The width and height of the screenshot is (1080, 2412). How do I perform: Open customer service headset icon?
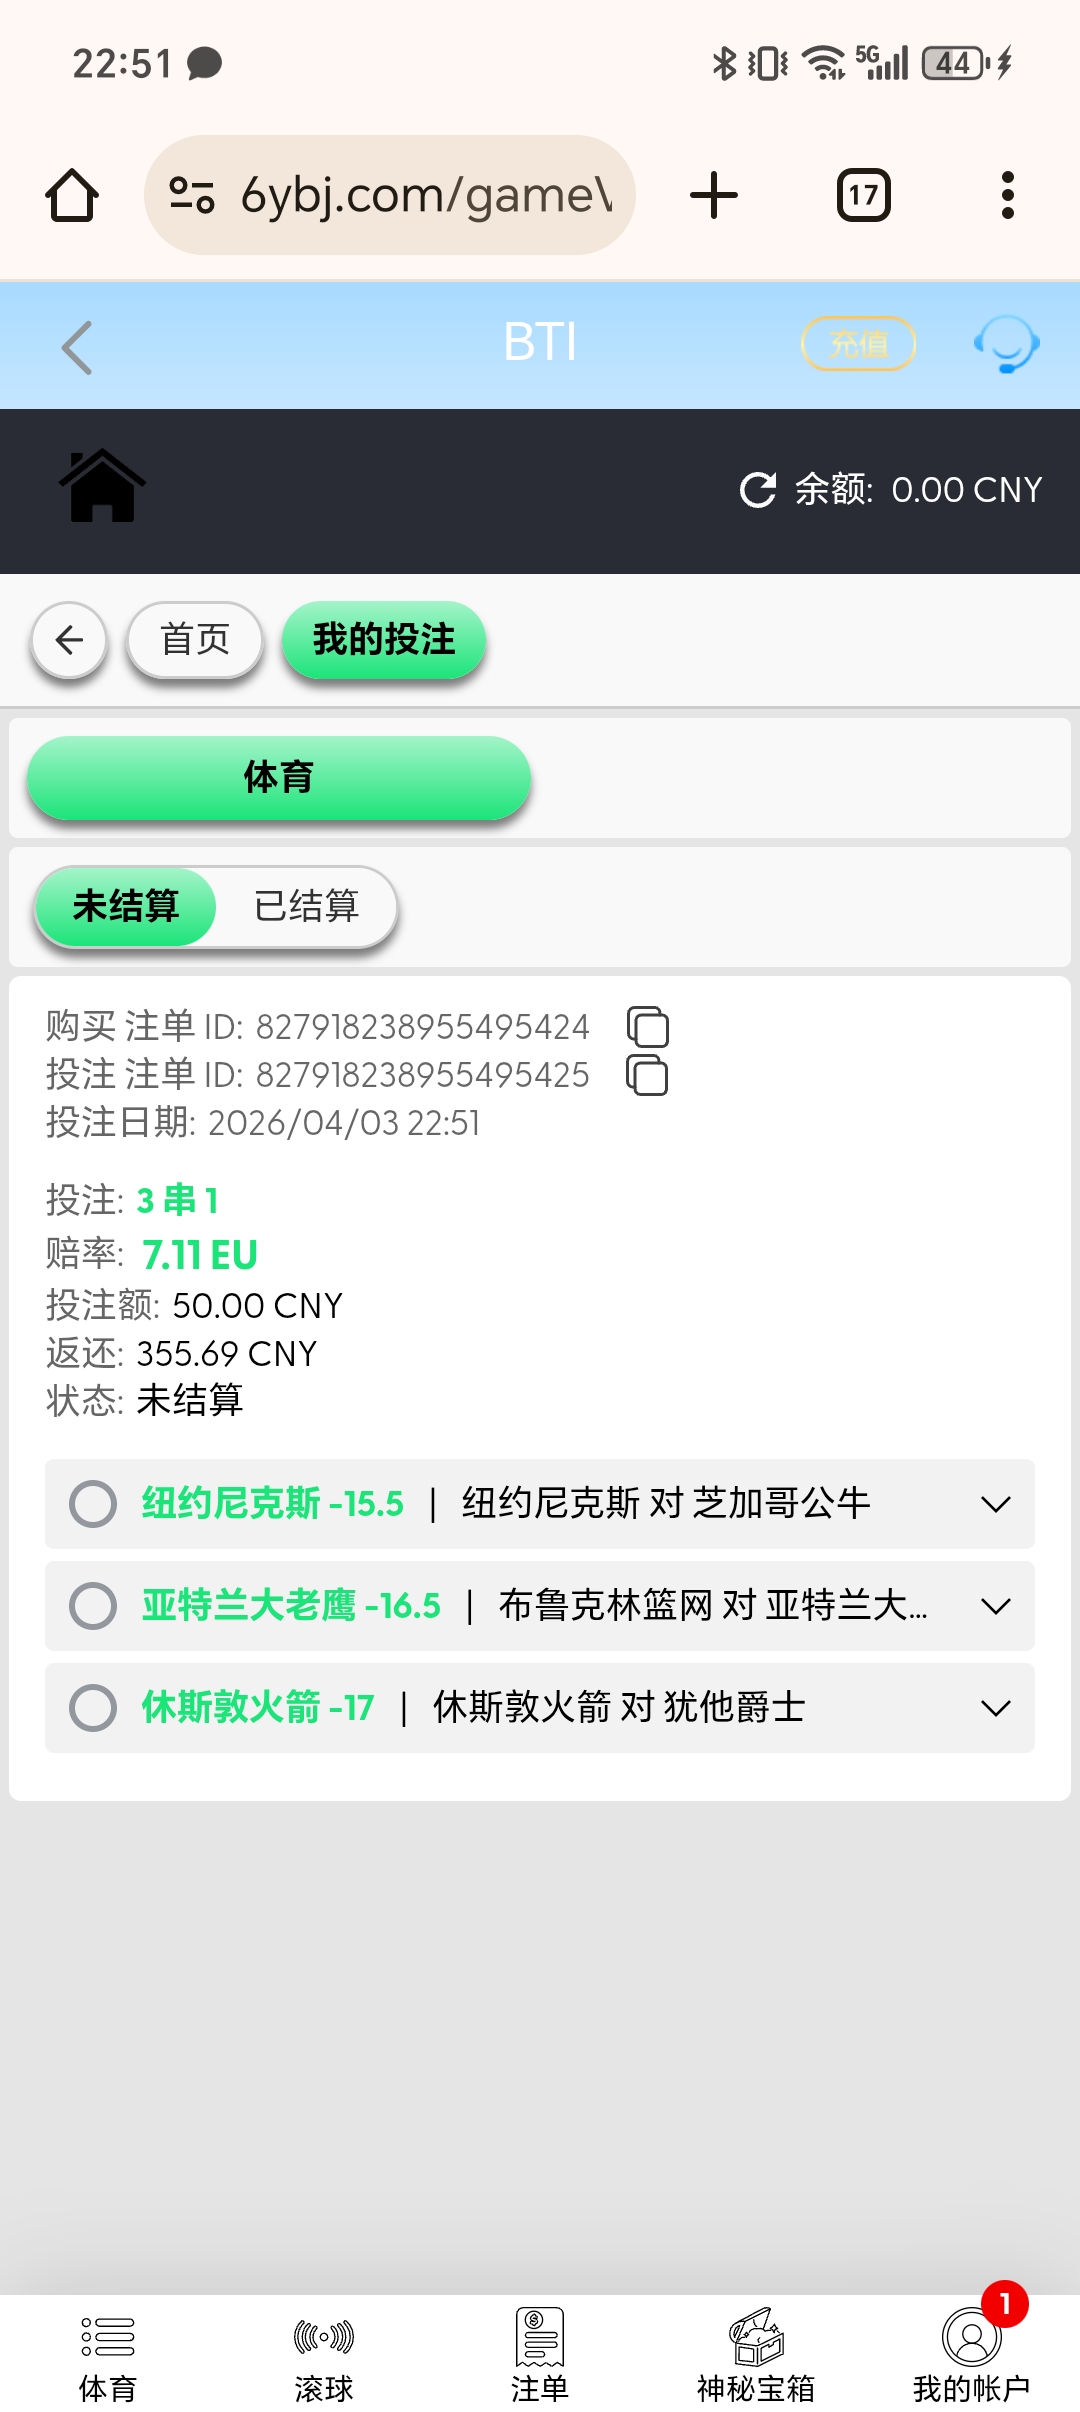click(x=1006, y=345)
